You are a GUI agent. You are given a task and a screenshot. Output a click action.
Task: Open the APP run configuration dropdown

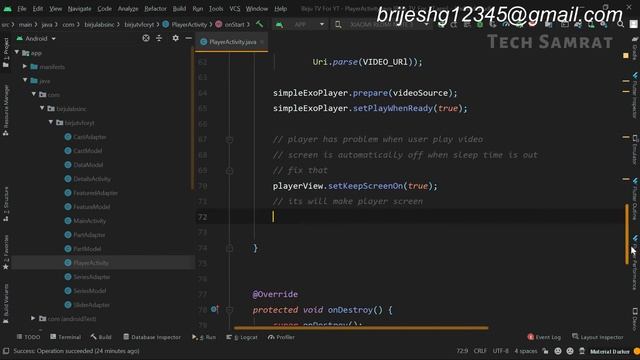300,24
